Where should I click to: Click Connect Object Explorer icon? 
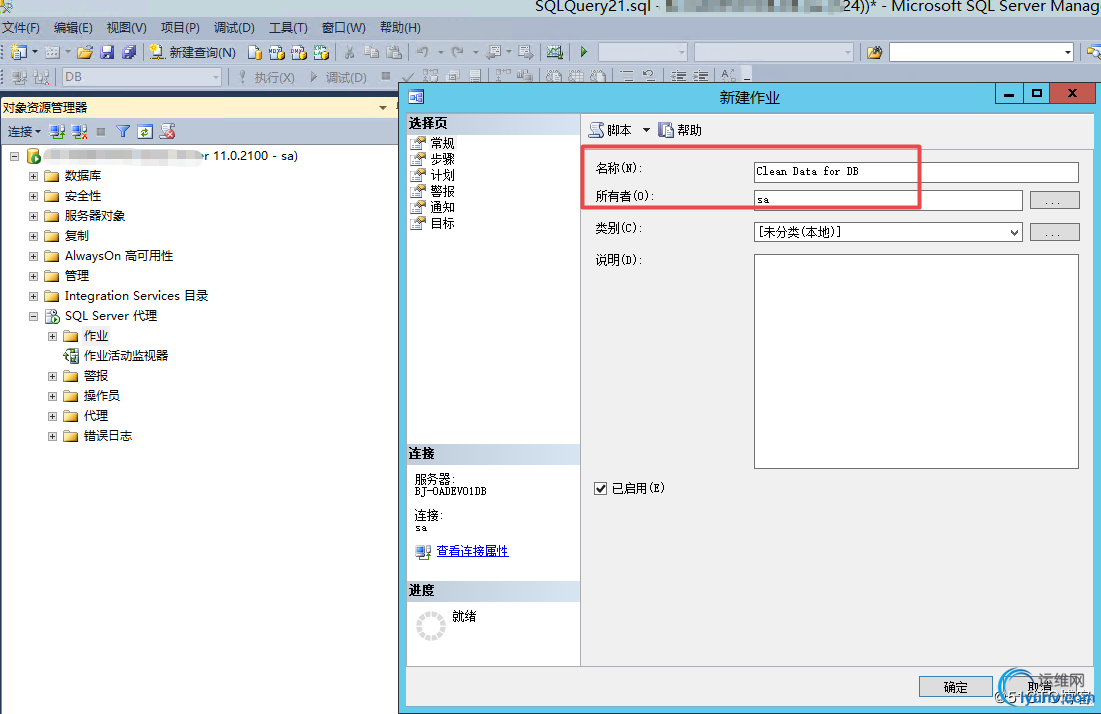click(x=58, y=131)
